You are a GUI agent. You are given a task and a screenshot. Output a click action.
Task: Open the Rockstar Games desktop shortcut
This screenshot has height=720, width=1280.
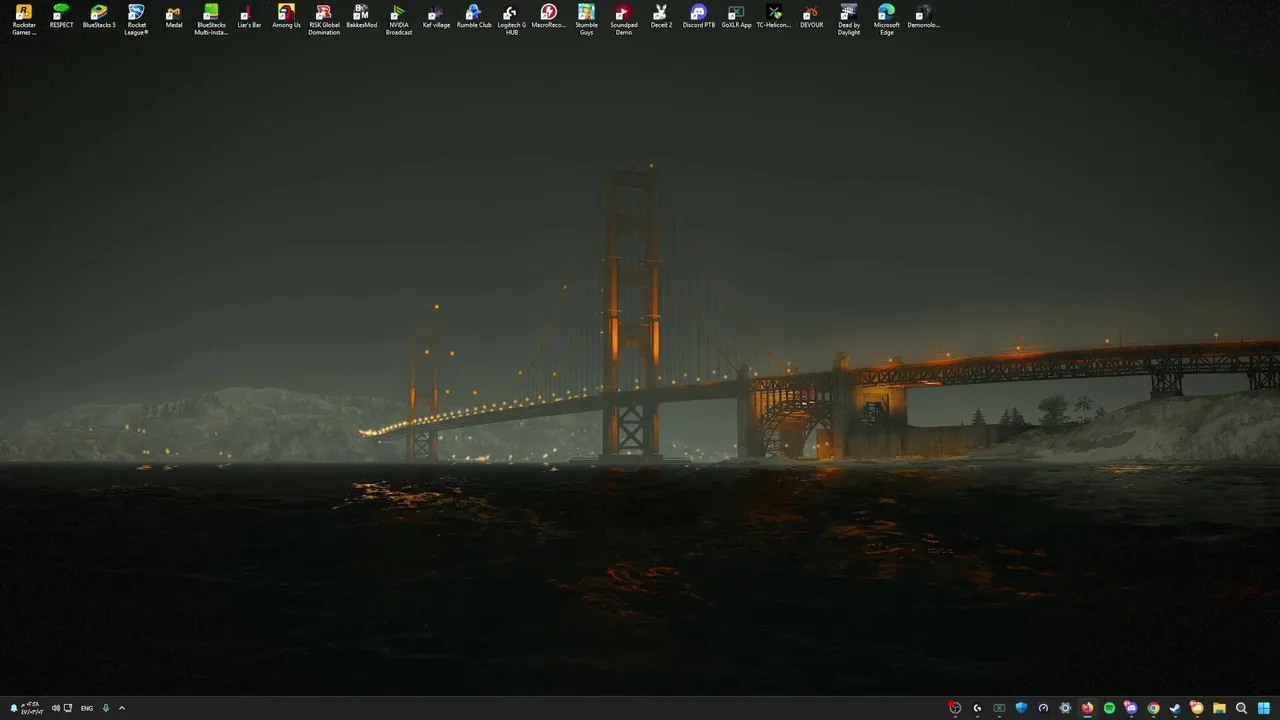tap(24, 20)
